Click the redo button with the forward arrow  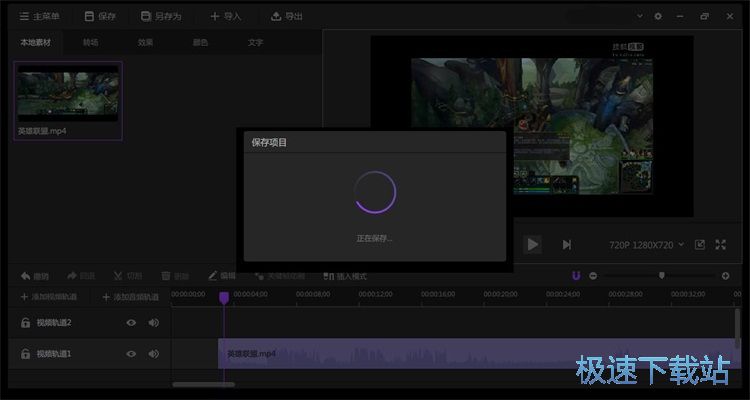(x=81, y=276)
